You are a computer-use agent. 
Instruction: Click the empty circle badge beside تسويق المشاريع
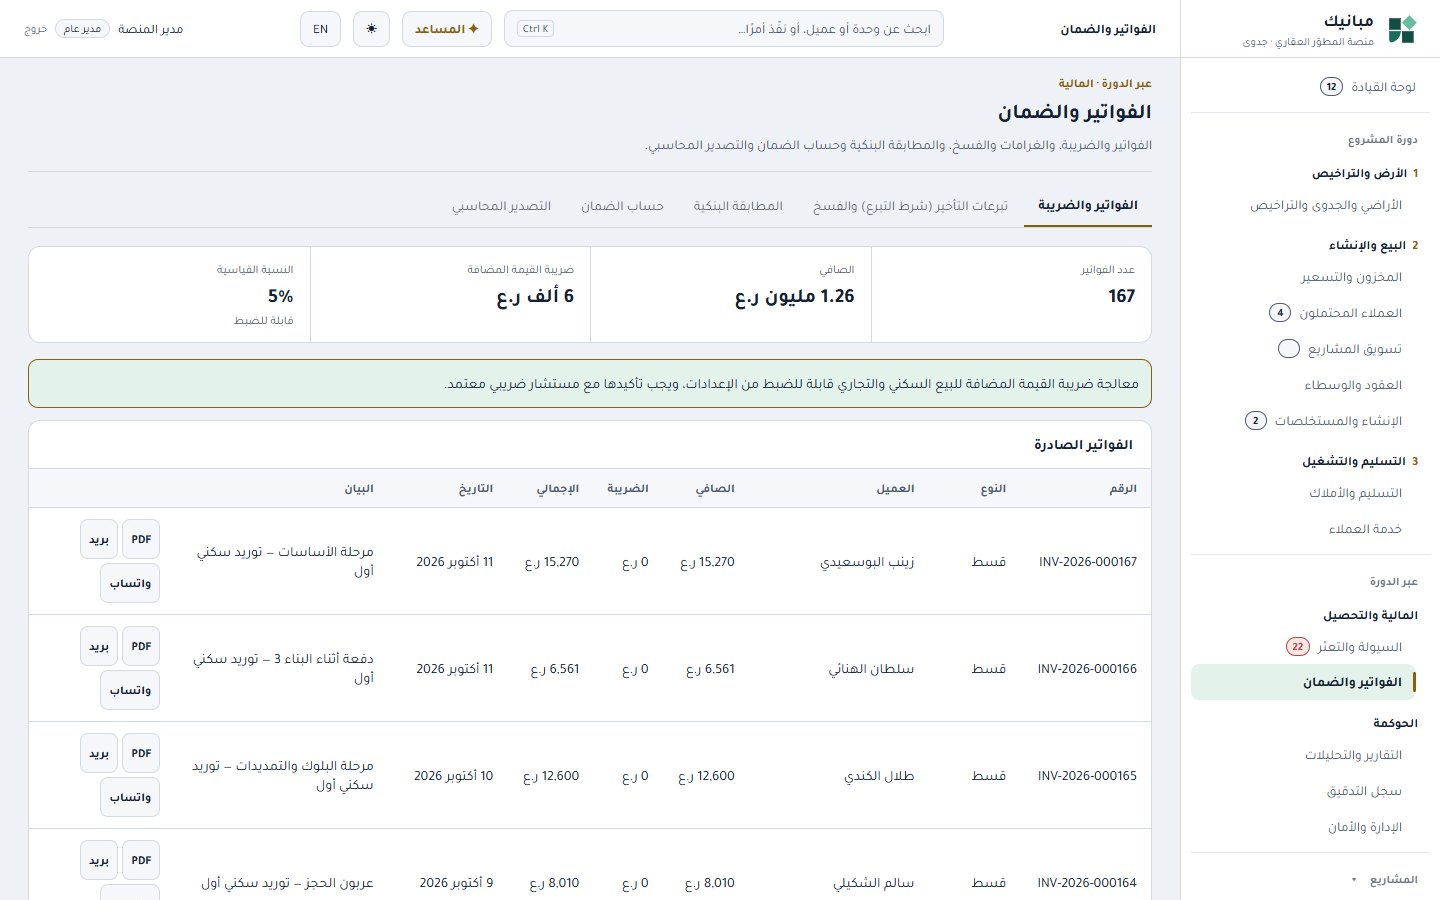[x=1289, y=349]
